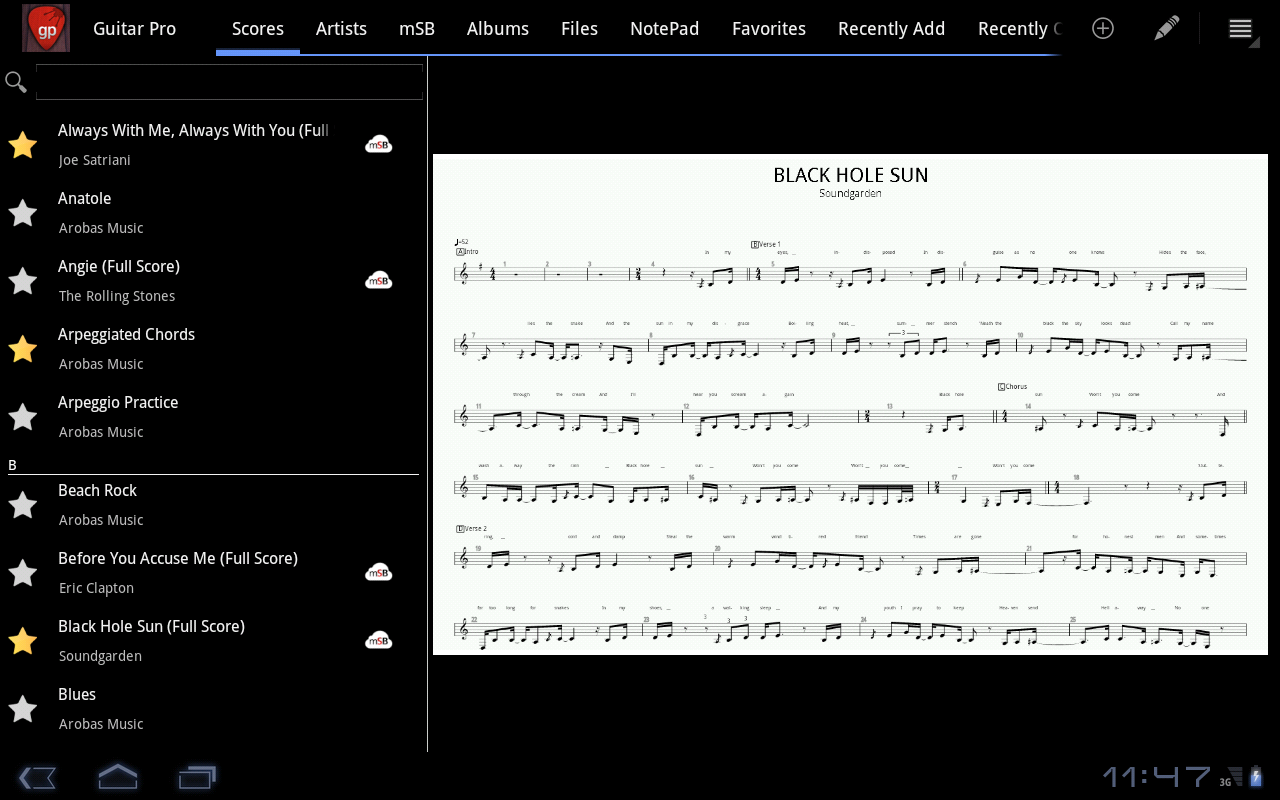Favorite the Beach Rock score

pos(22,505)
